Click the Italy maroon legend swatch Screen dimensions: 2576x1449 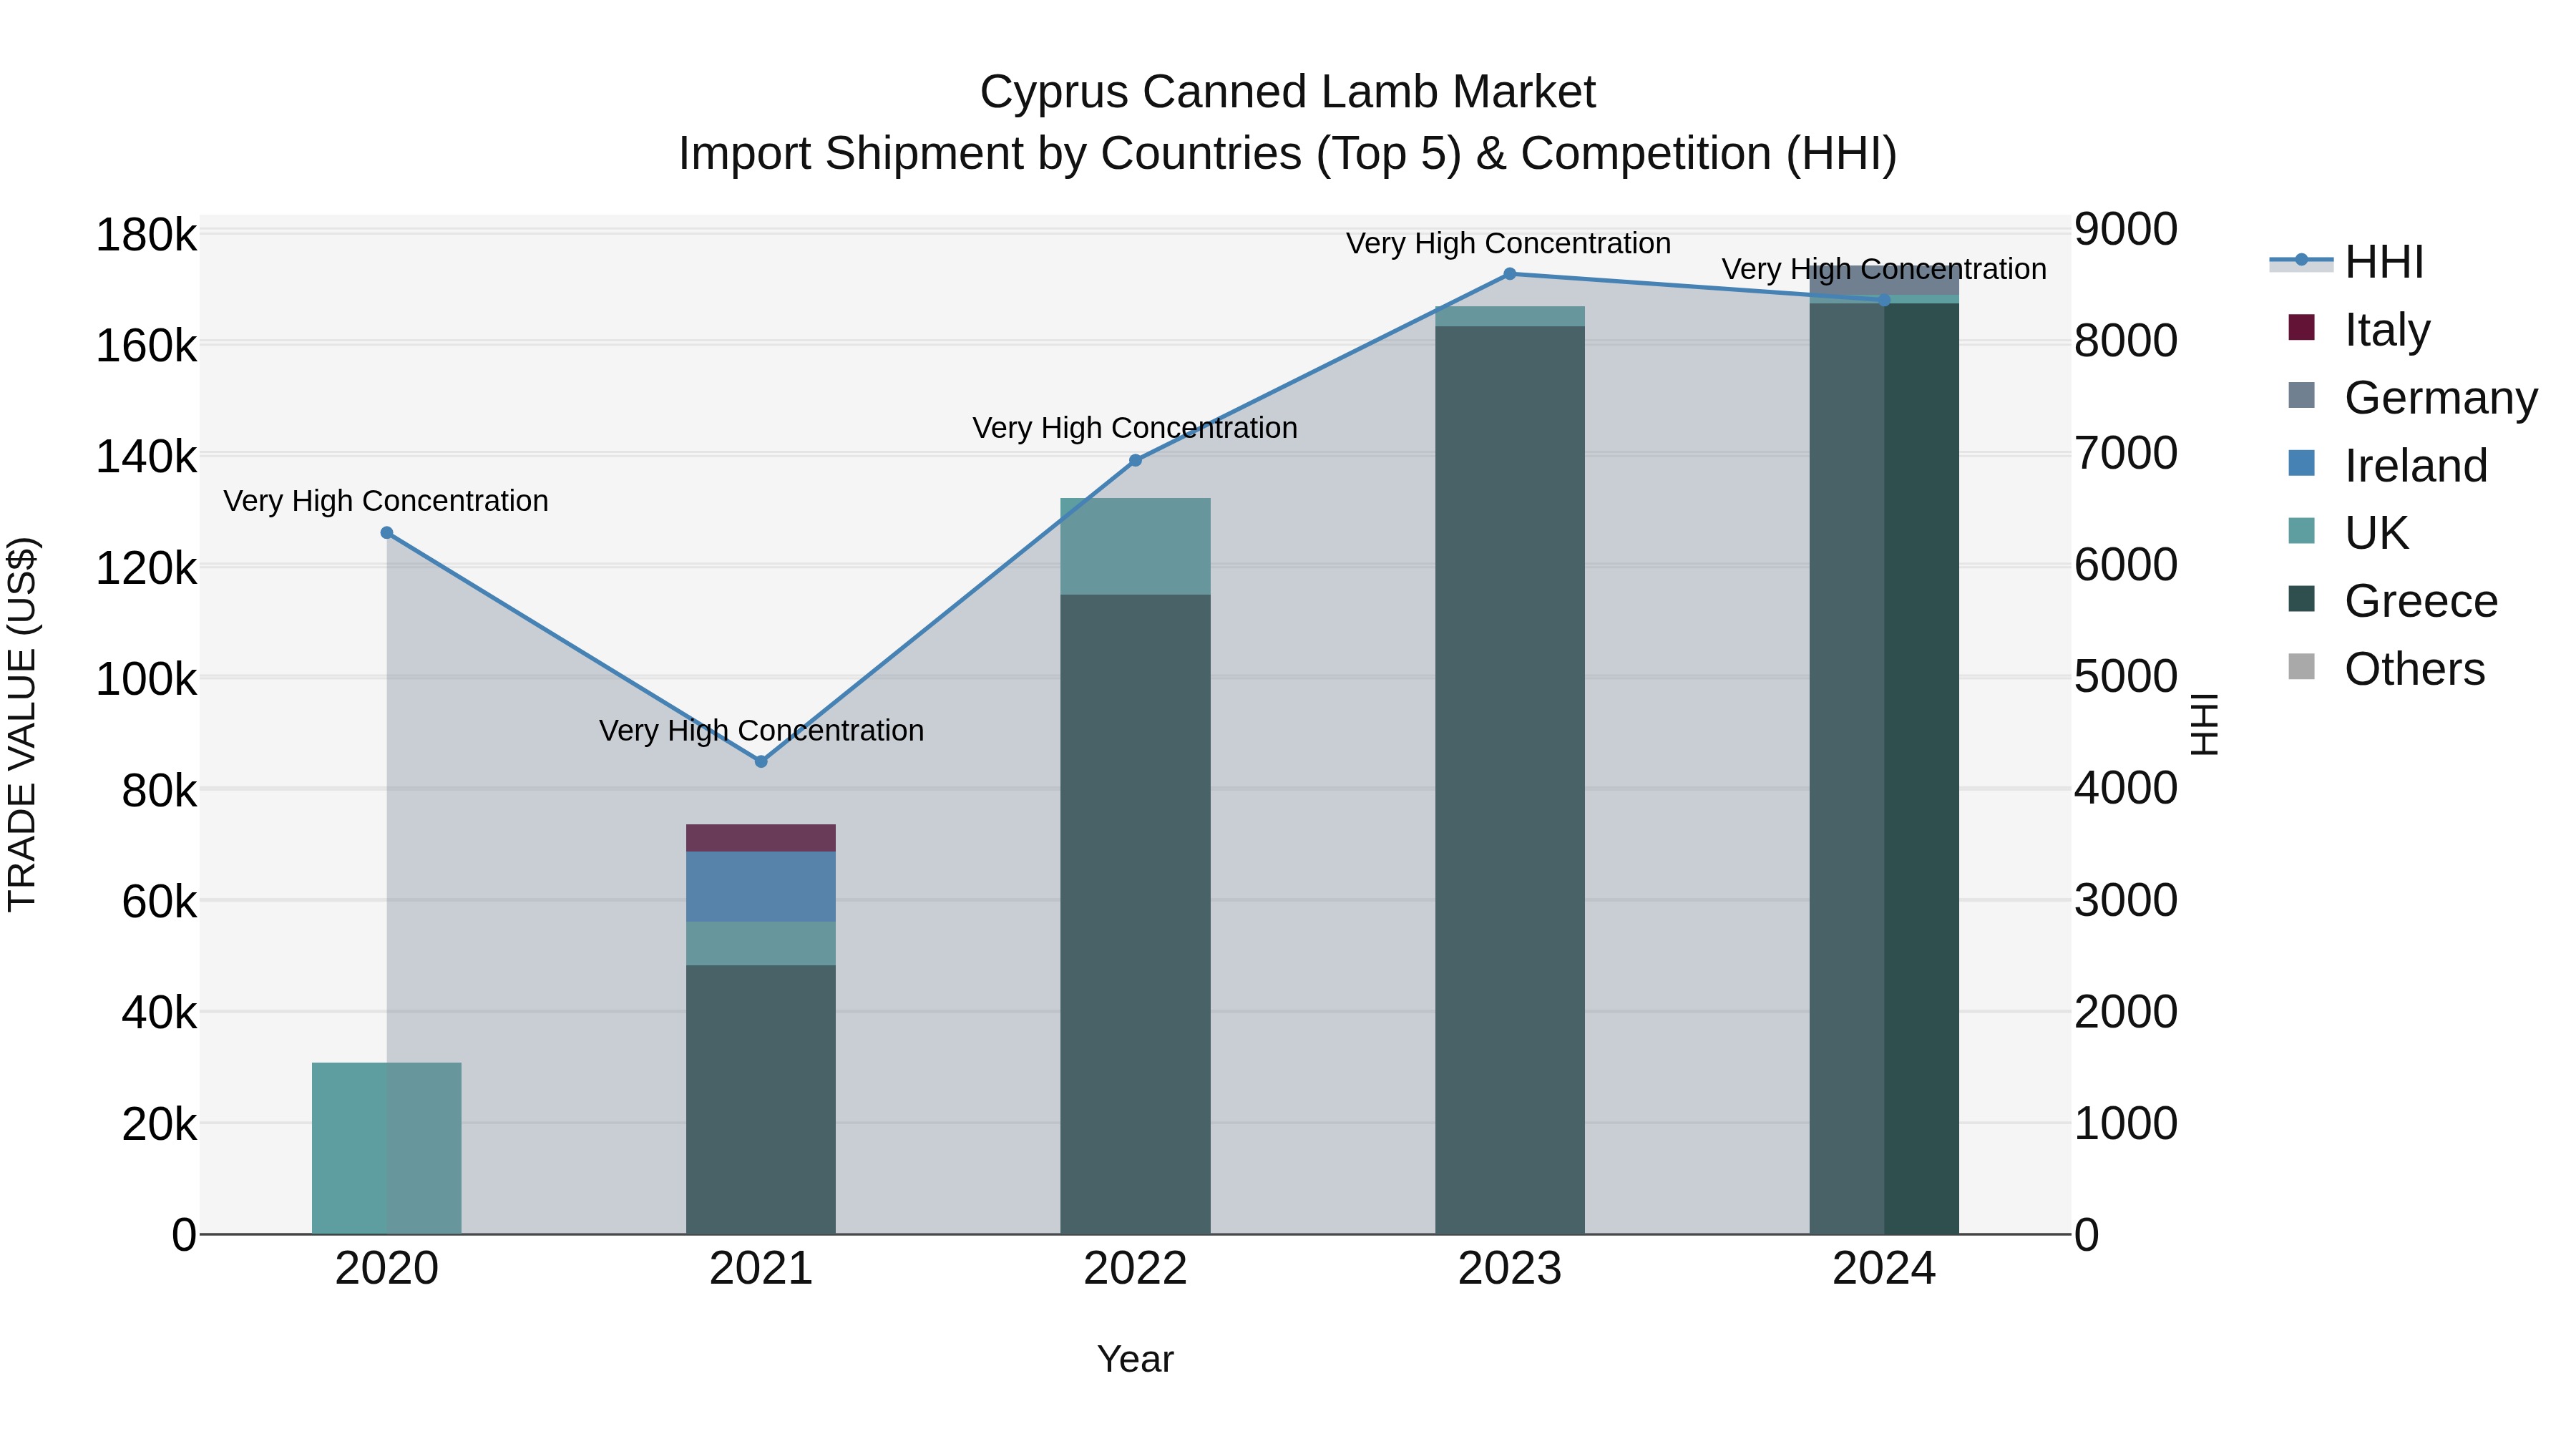pyautogui.click(x=2301, y=327)
